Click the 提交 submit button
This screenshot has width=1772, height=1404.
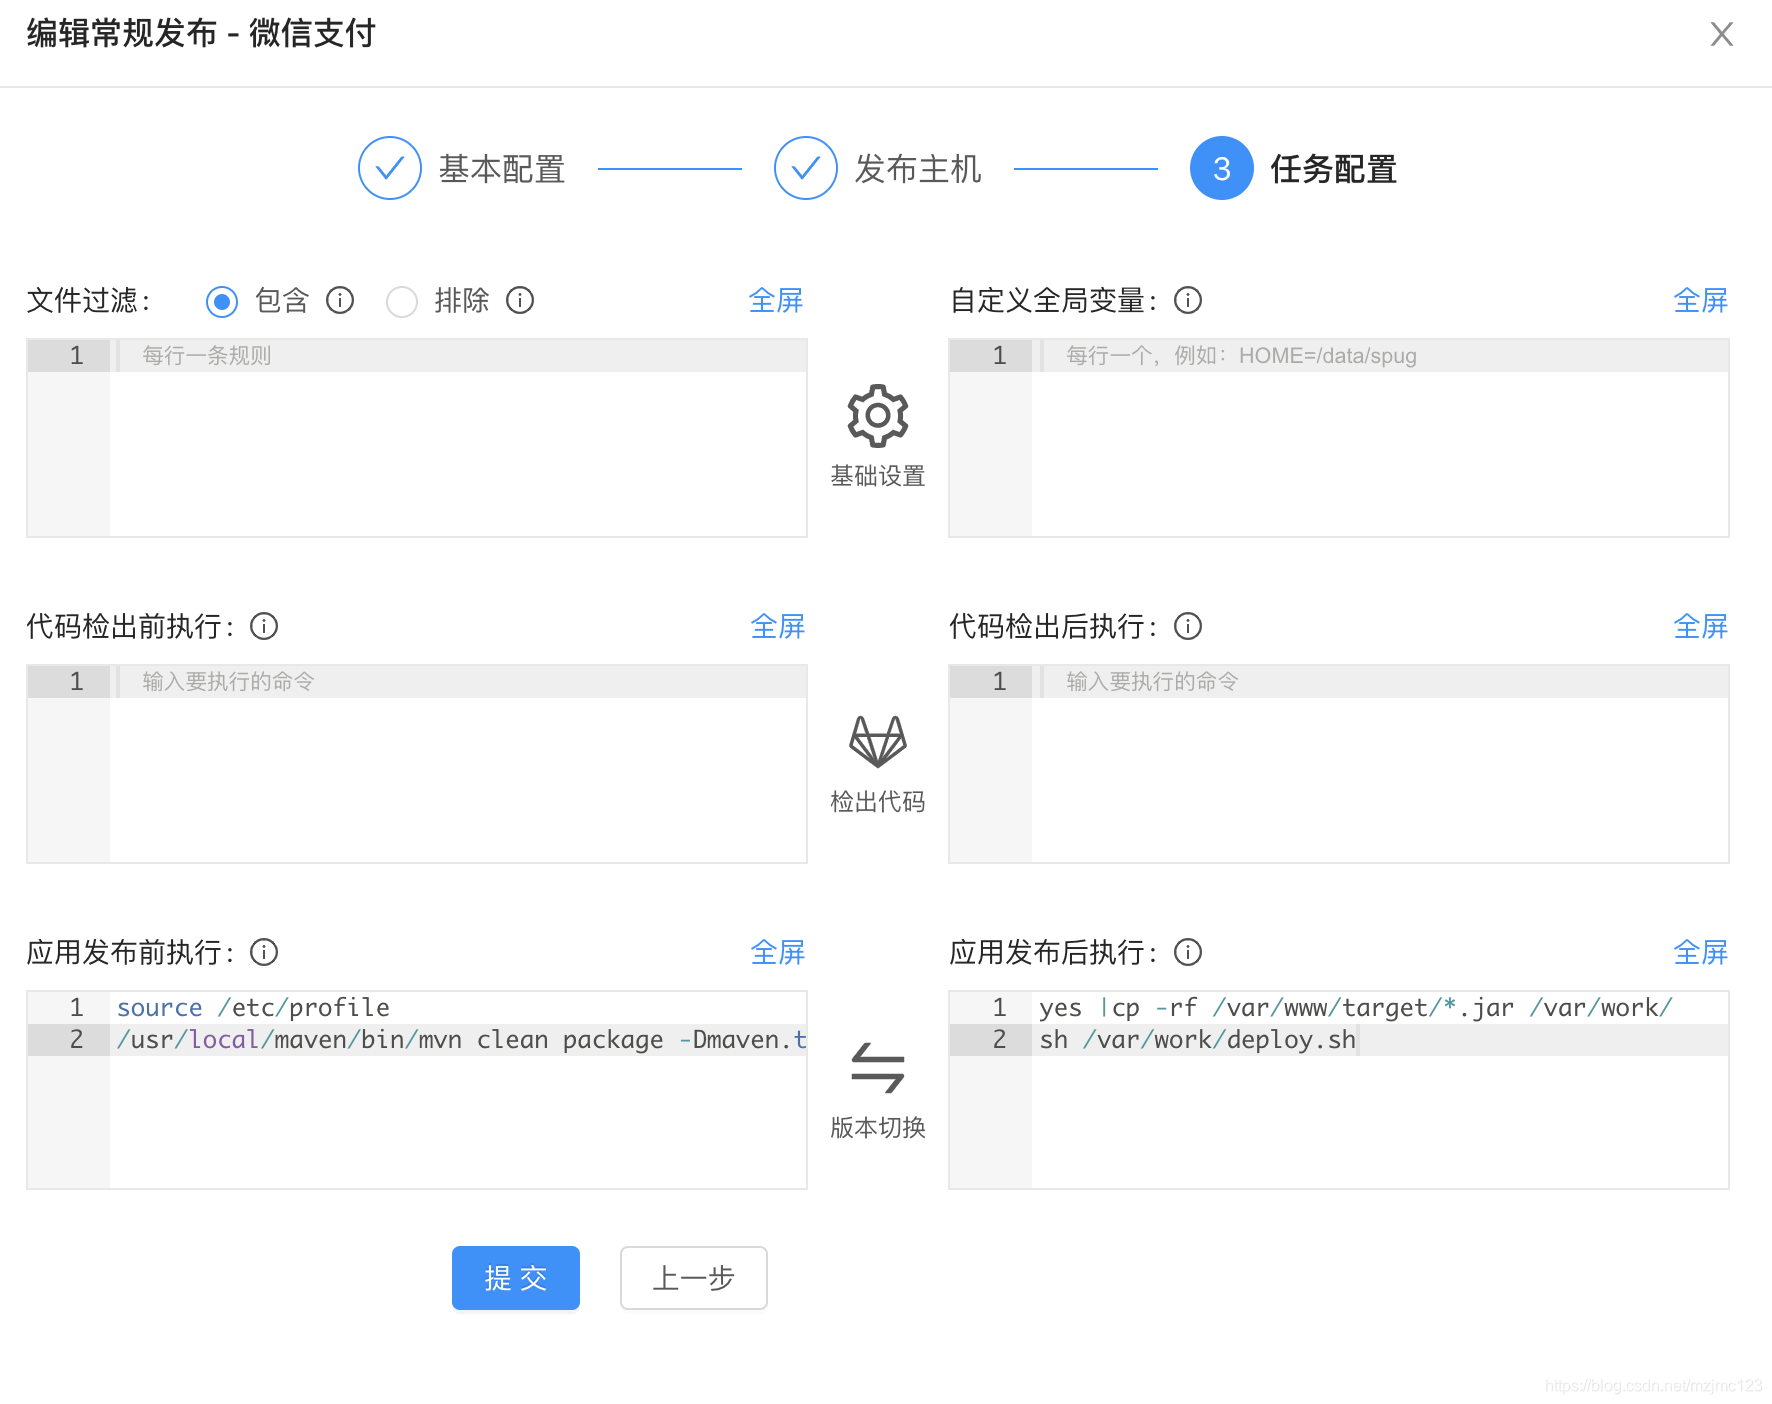516,1278
